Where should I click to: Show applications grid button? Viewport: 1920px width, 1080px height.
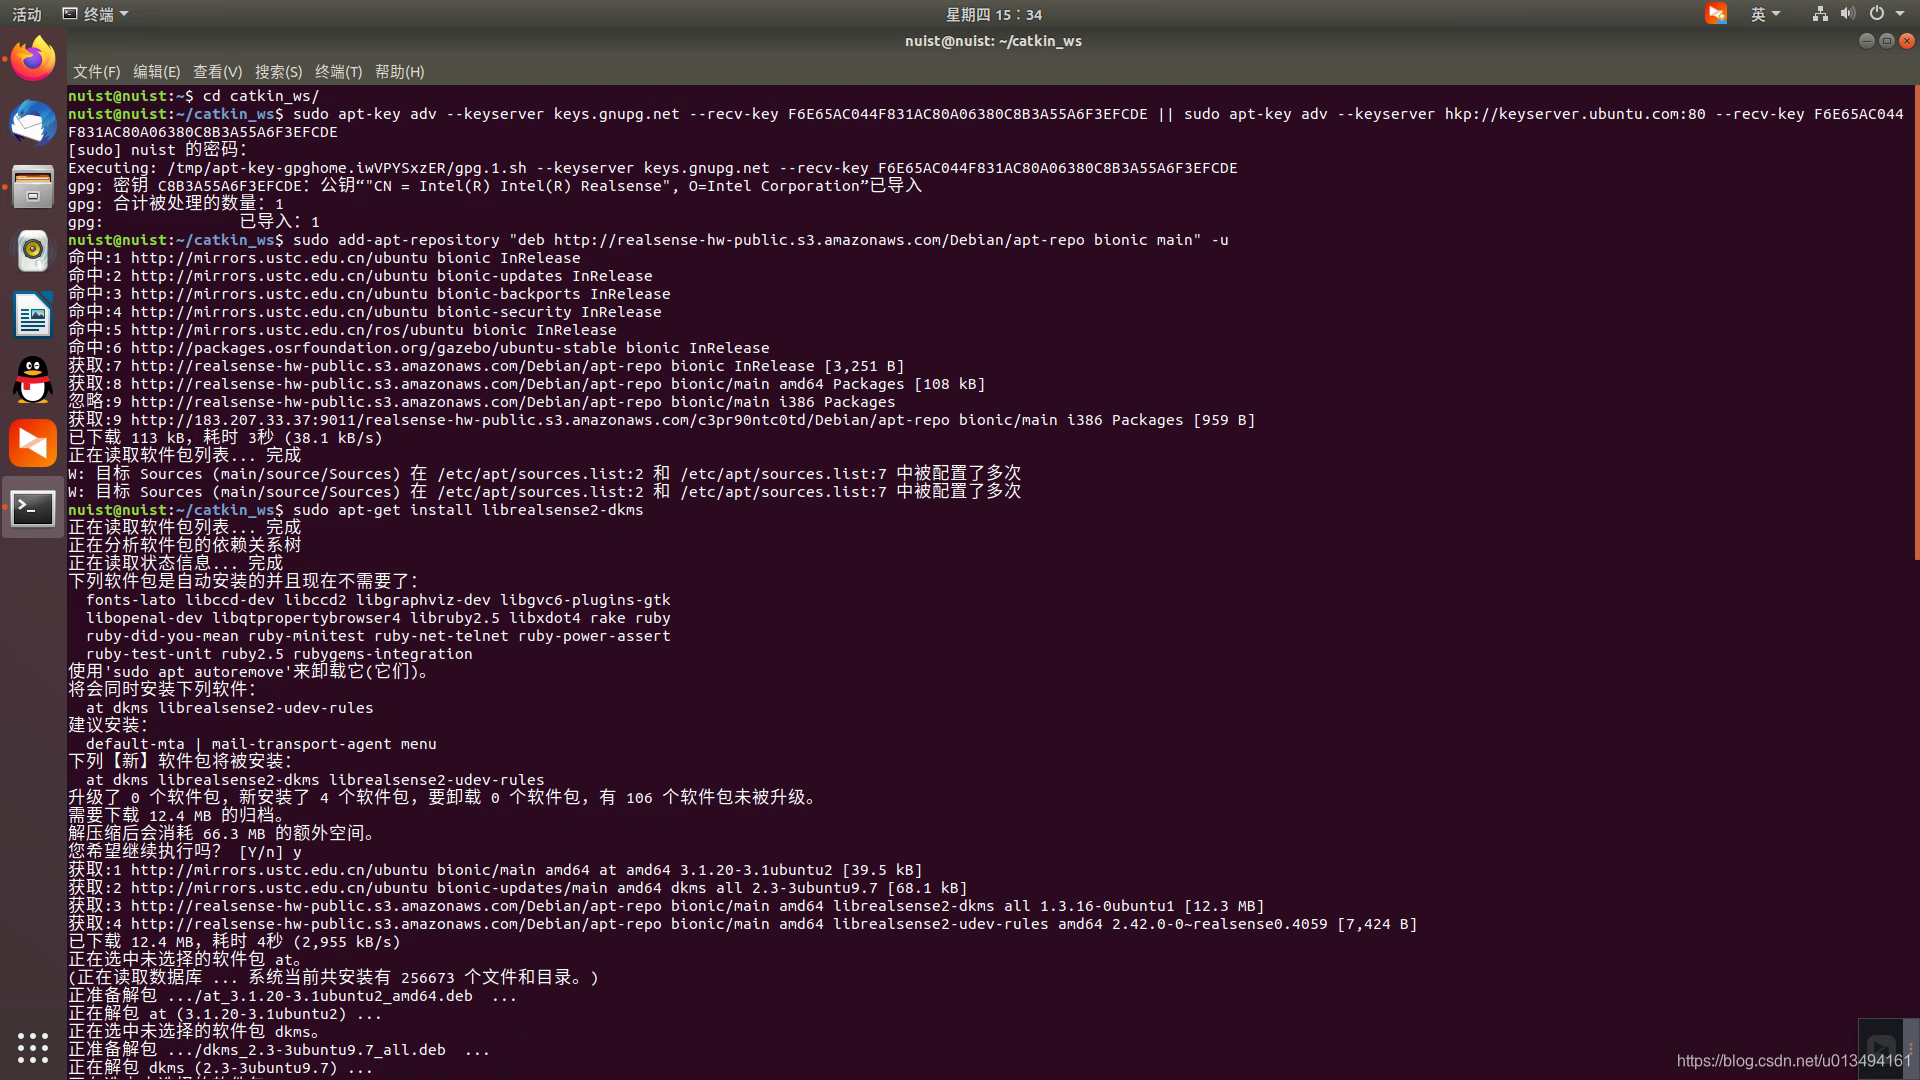[x=33, y=1047]
